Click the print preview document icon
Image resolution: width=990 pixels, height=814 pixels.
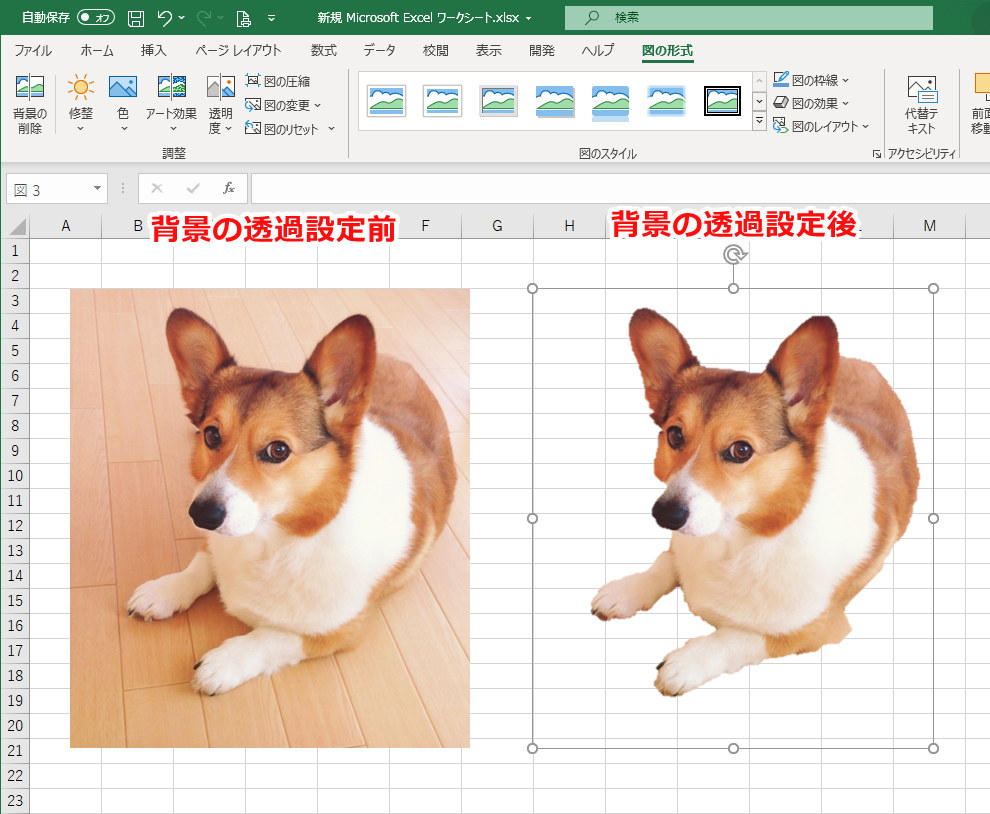tap(244, 18)
